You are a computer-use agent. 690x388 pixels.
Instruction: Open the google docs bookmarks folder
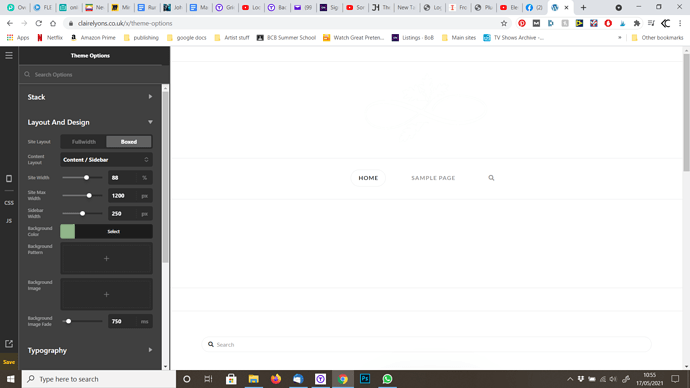(x=187, y=38)
